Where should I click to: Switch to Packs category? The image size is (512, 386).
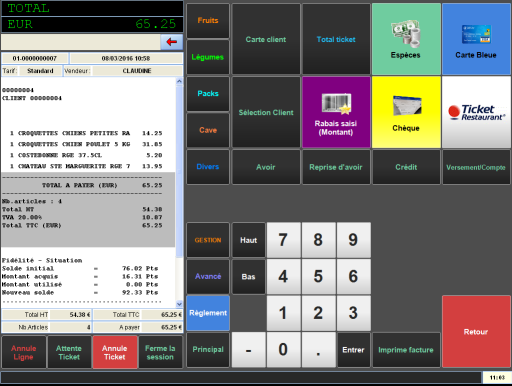pyautogui.click(x=208, y=94)
